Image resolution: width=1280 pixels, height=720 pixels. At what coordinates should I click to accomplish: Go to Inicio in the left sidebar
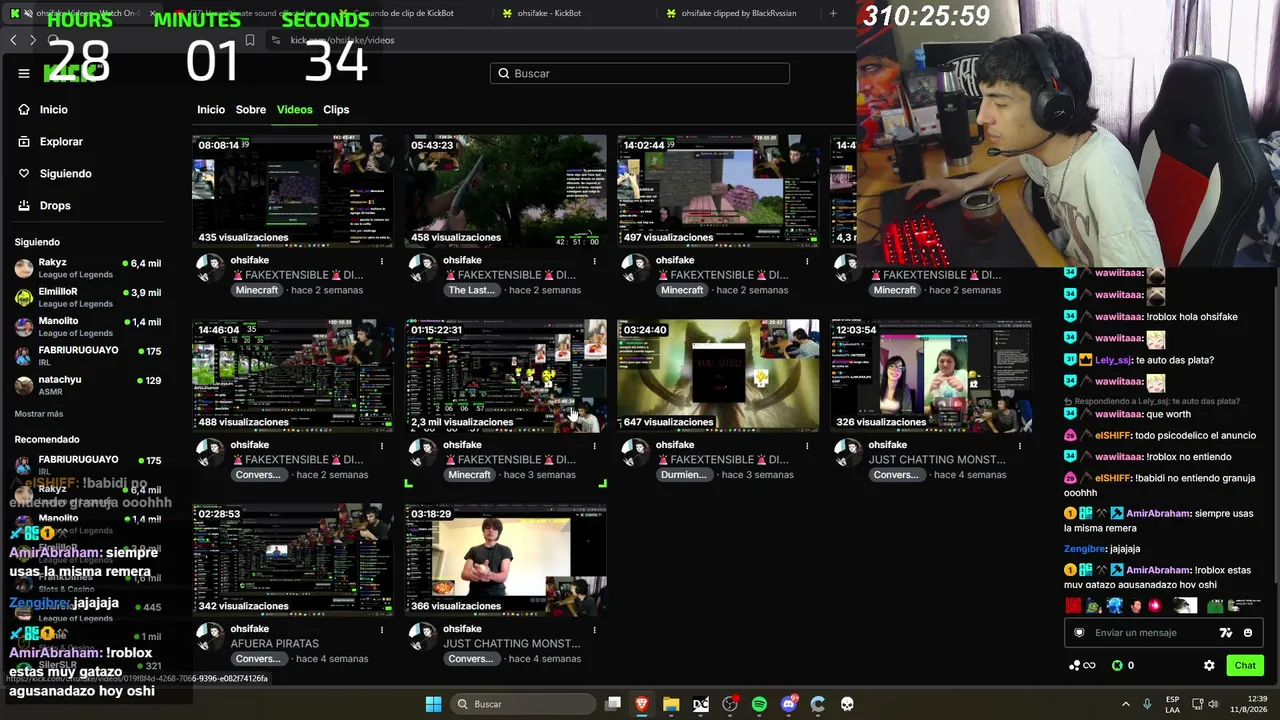[x=43, y=109]
